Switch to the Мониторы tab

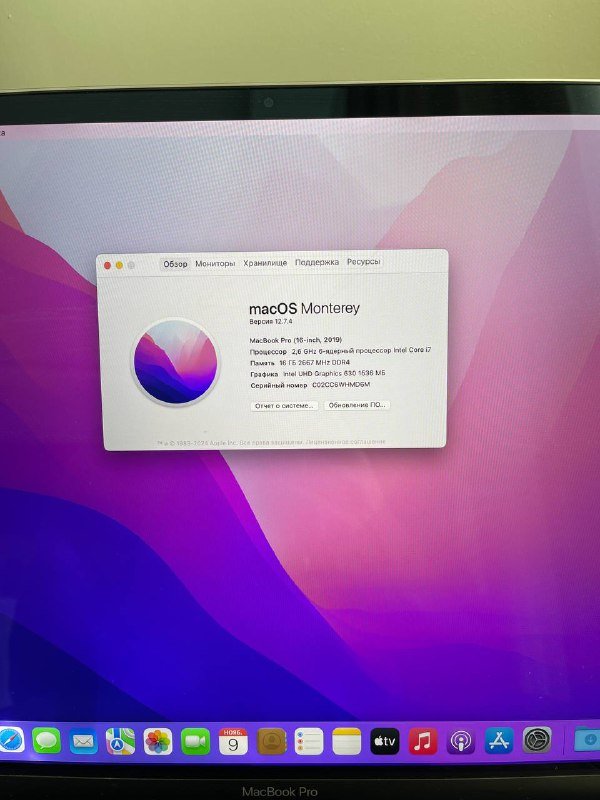(215, 263)
